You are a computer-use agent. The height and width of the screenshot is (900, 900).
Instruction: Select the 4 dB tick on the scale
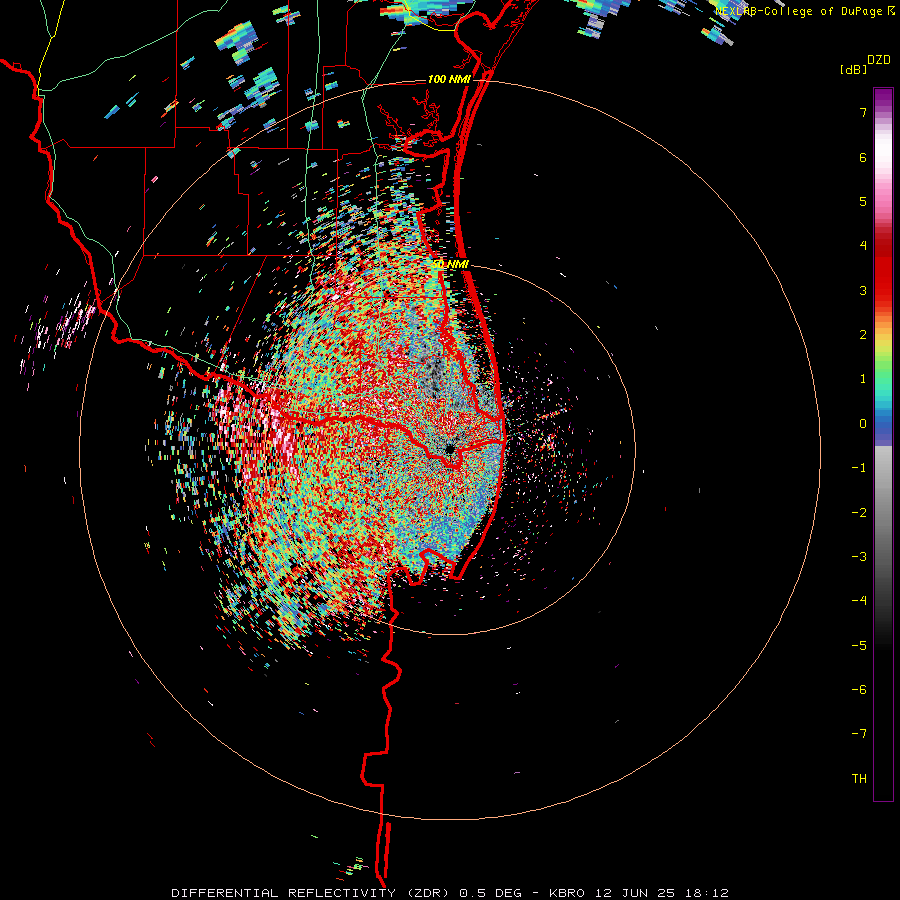coord(863,246)
